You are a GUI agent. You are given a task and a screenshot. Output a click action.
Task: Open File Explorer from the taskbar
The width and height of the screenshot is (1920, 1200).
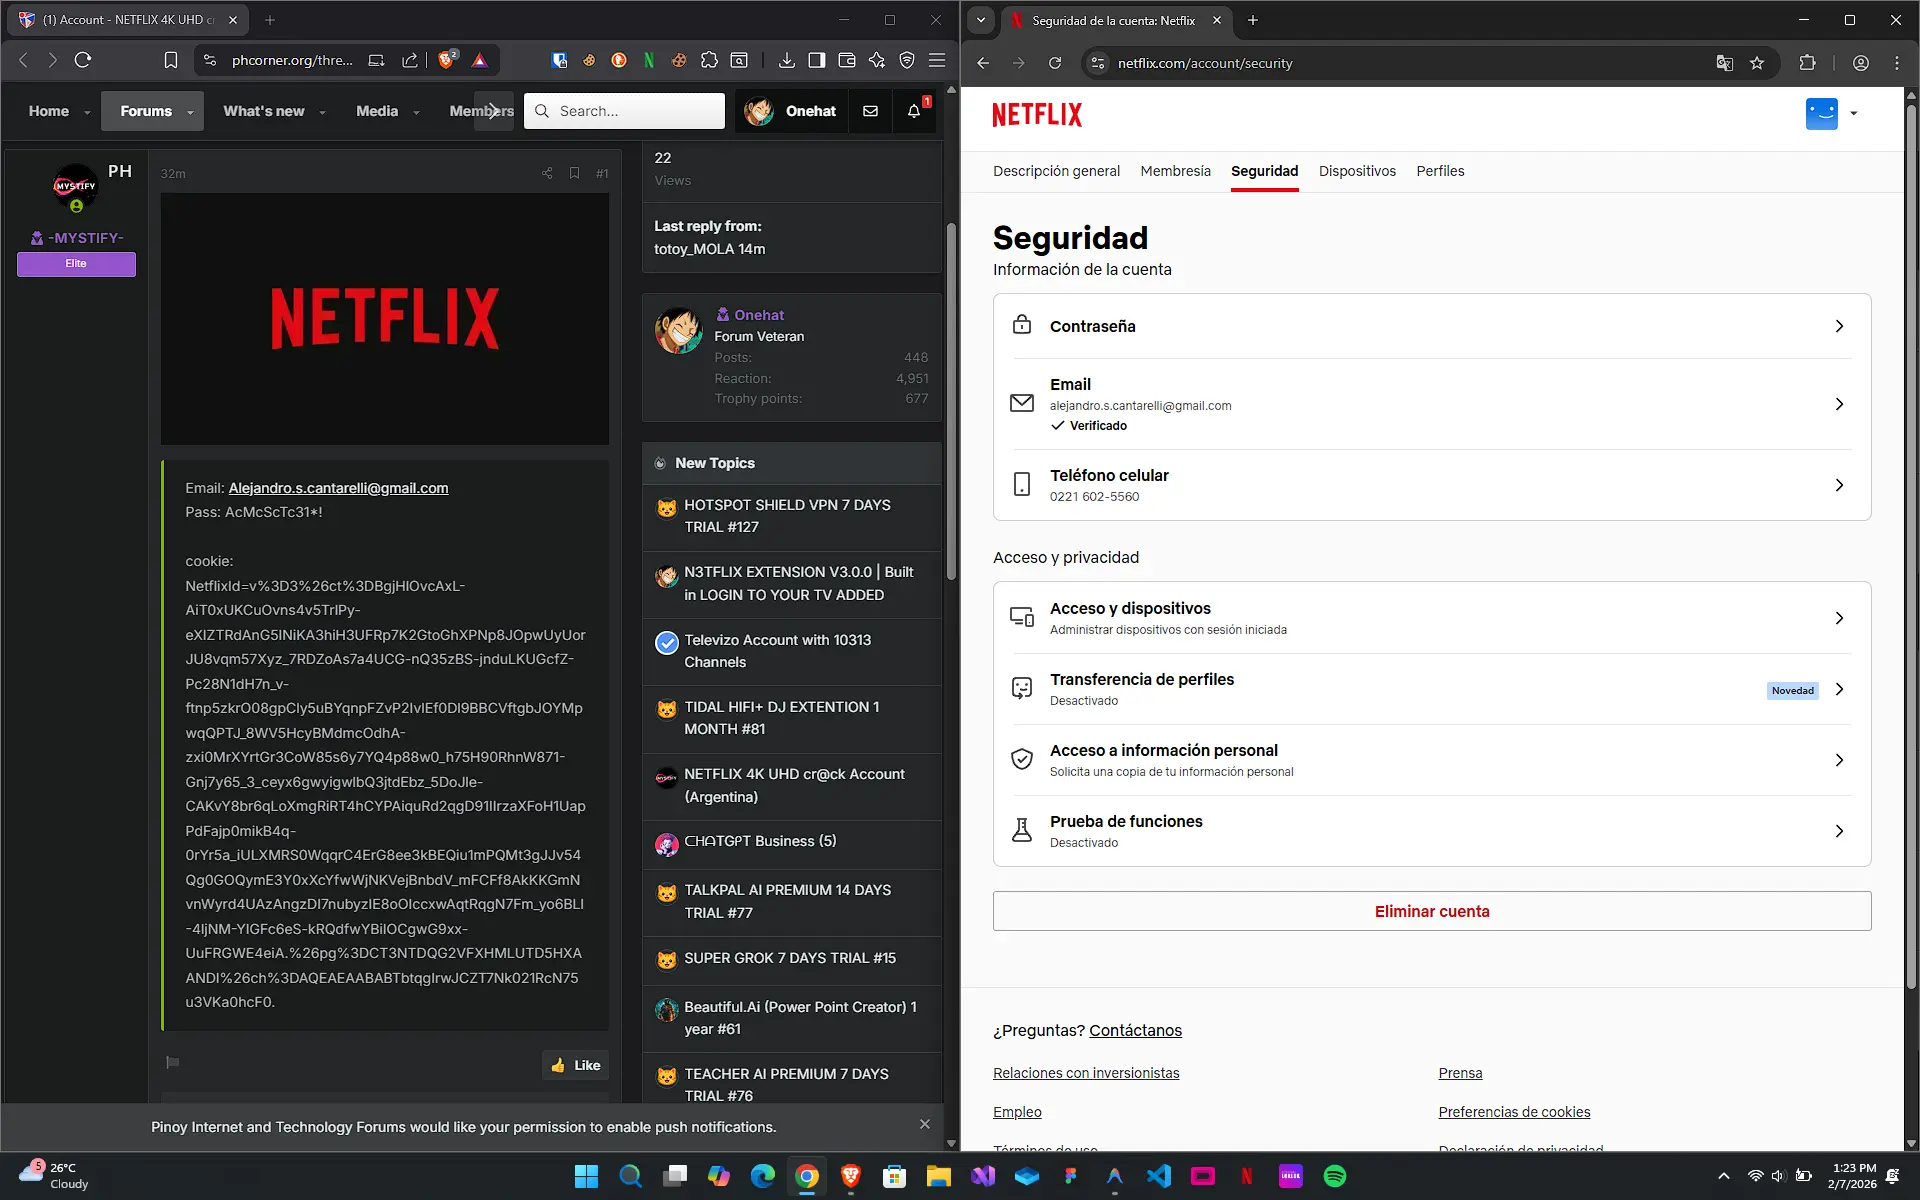click(938, 1176)
